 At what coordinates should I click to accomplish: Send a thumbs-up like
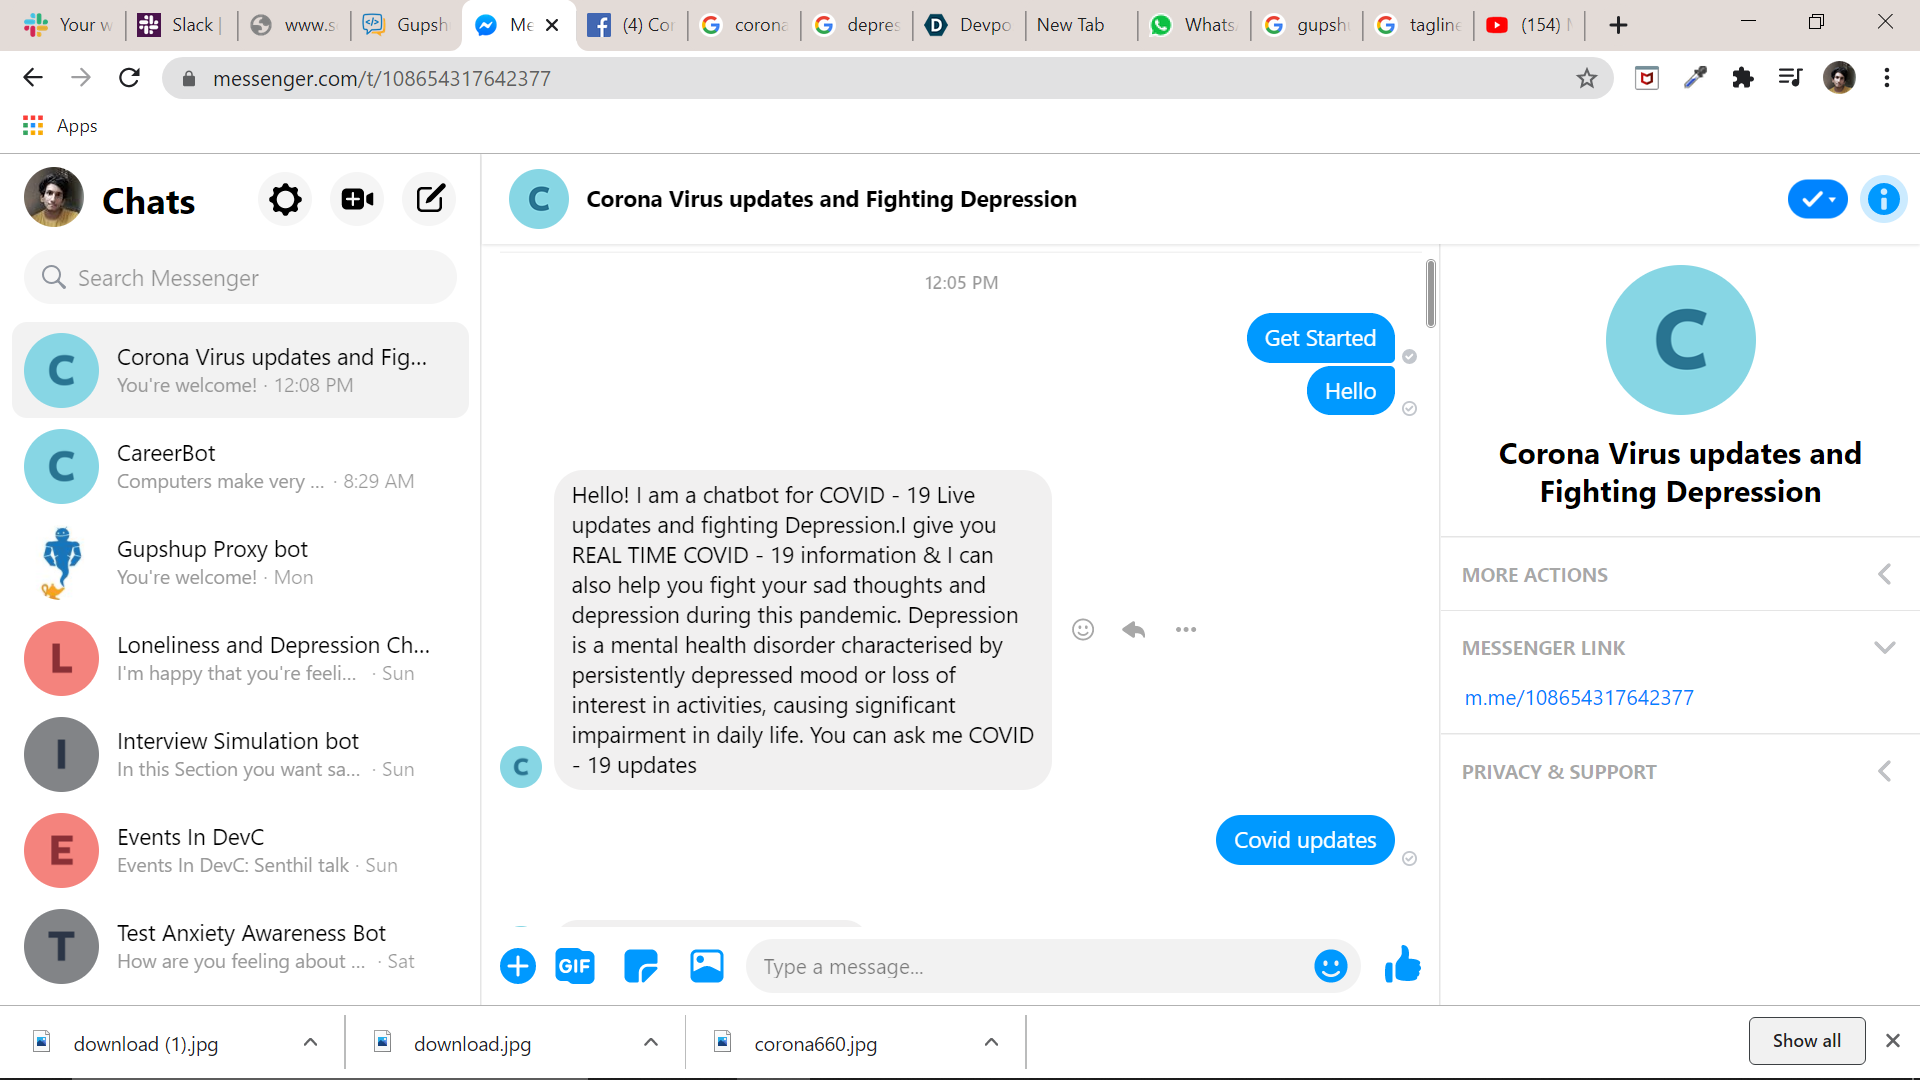[1402, 965]
